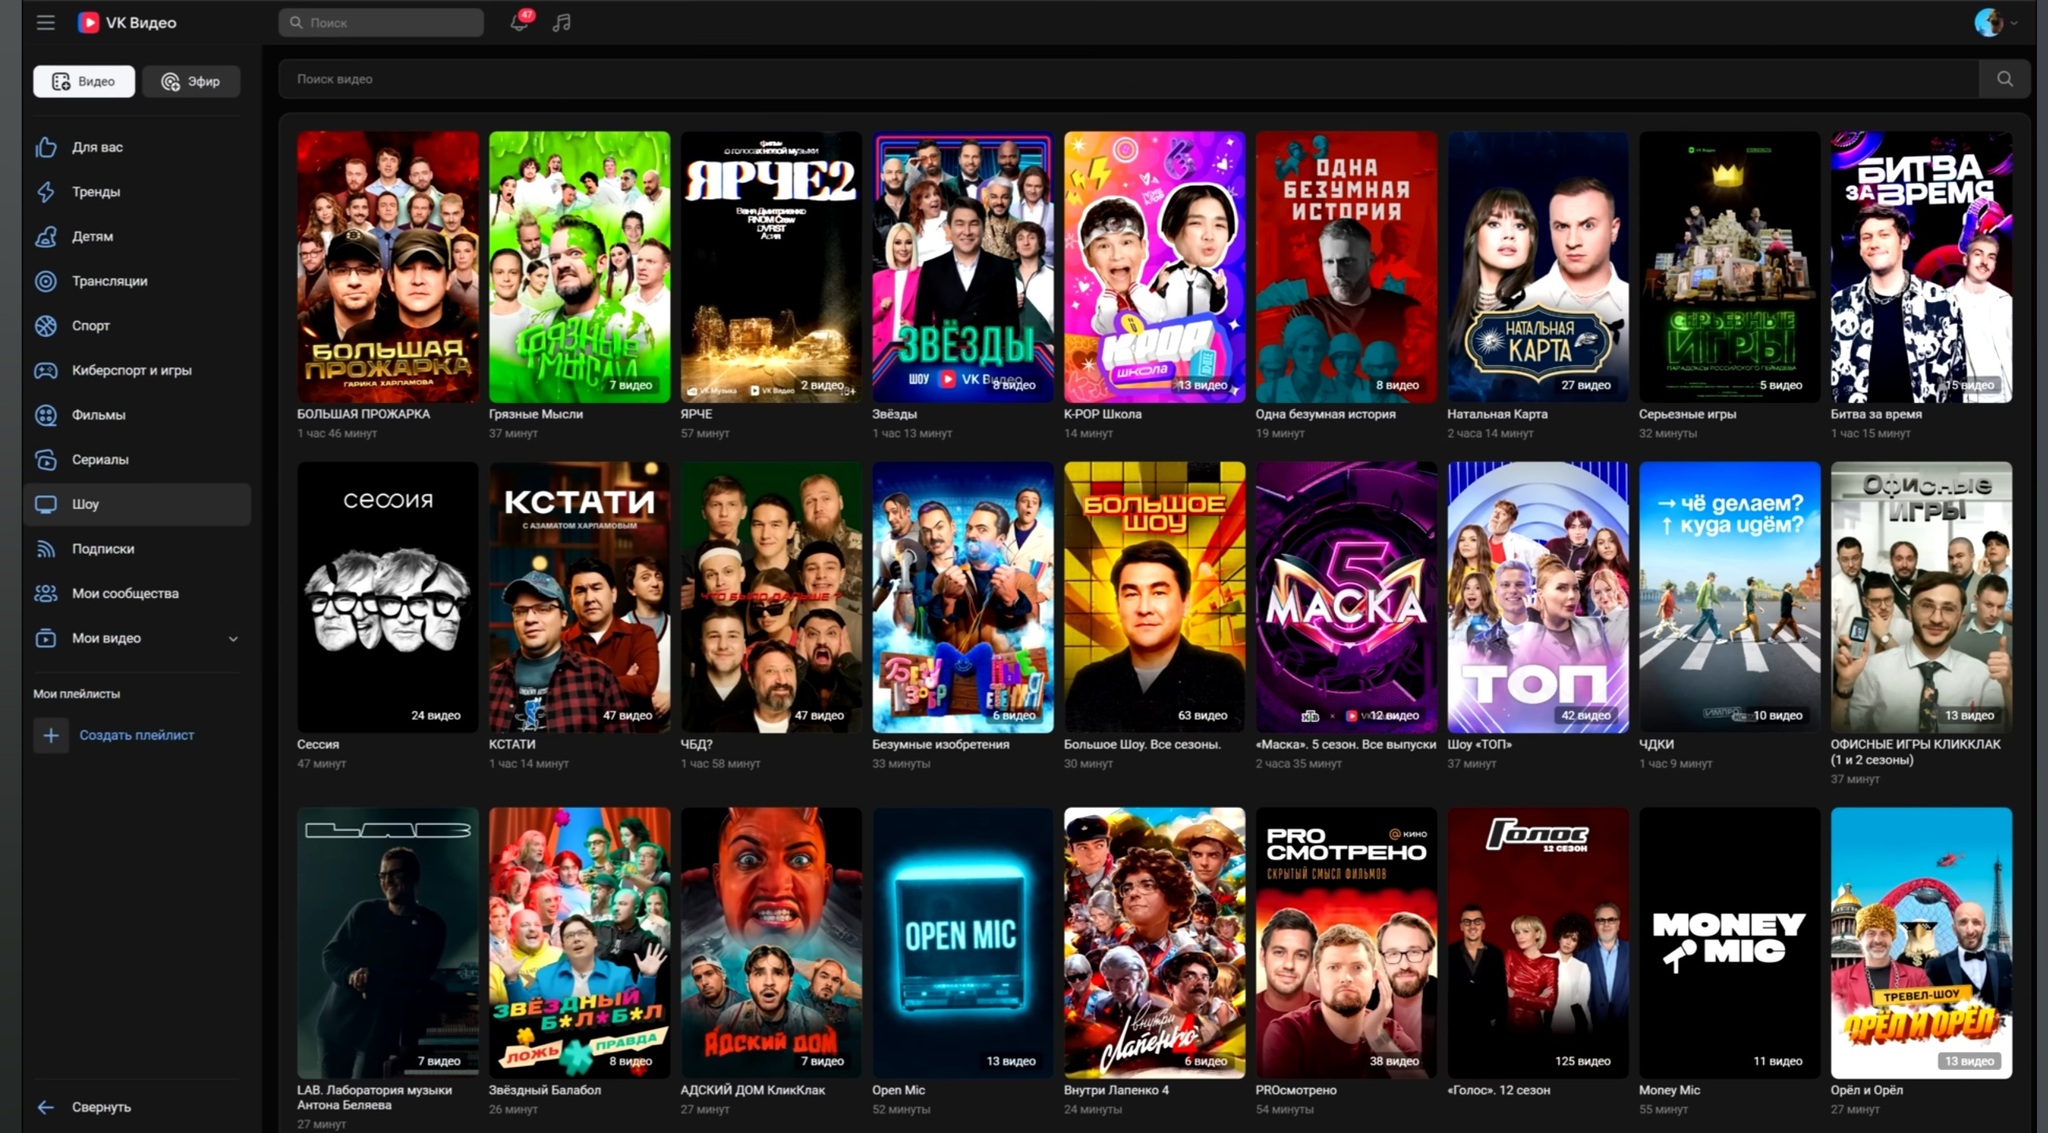Click the Трансляции broadcast icon
This screenshot has height=1133, width=2048.
tap(46, 281)
